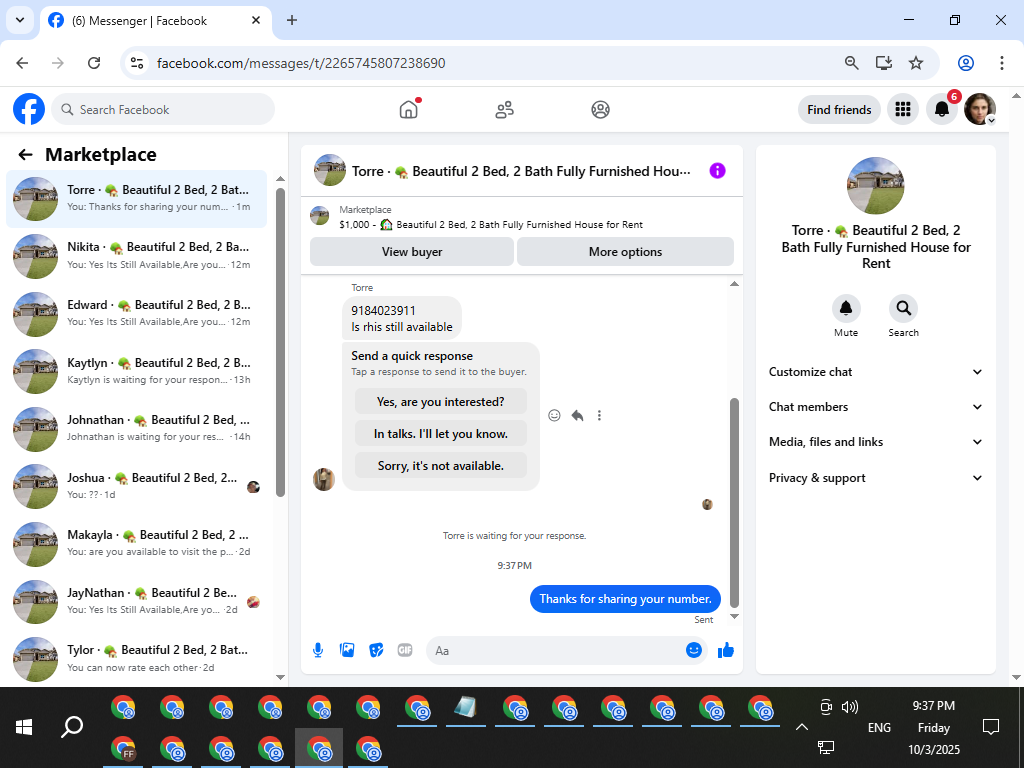Search in conversation magnifier icon
Image resolution: width=1024 pixels, height=768 pixels.
click(903, 308)
